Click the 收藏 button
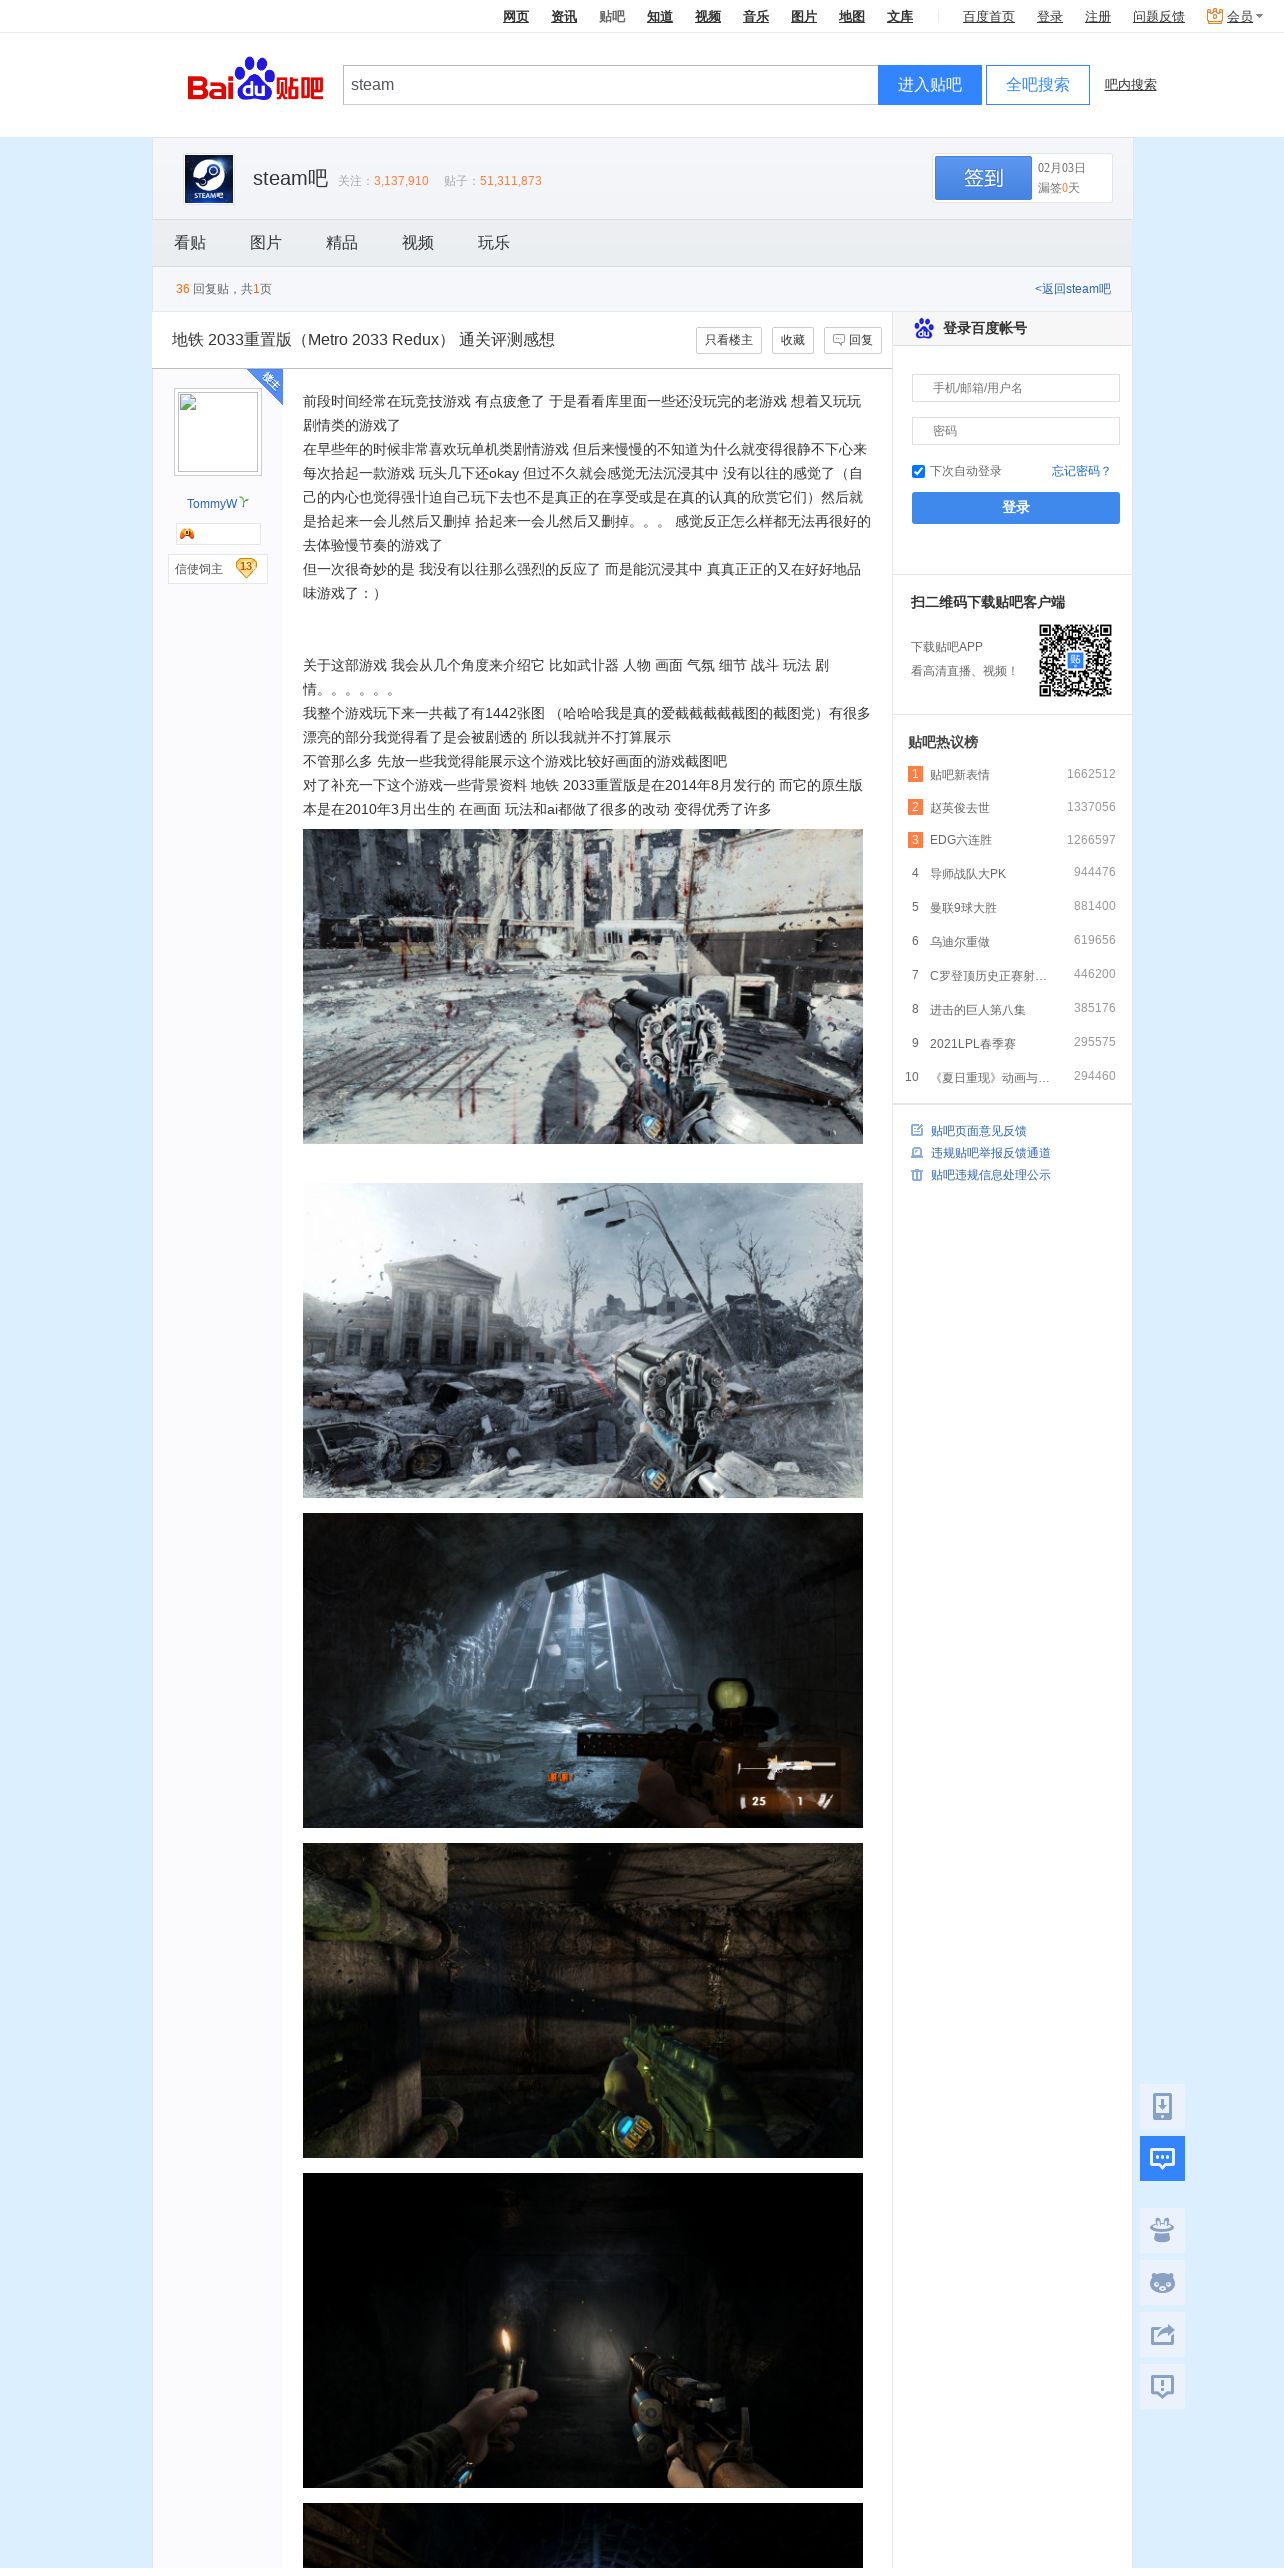 (793, 340)
